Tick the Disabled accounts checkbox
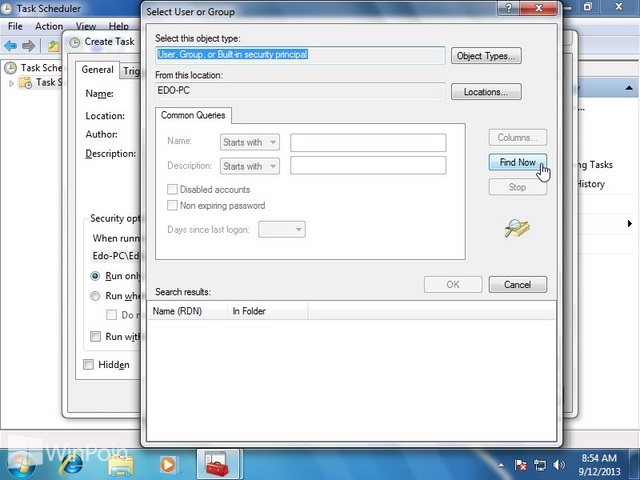The width and height of the screenshot is (640, 480). tap(172, 189)
